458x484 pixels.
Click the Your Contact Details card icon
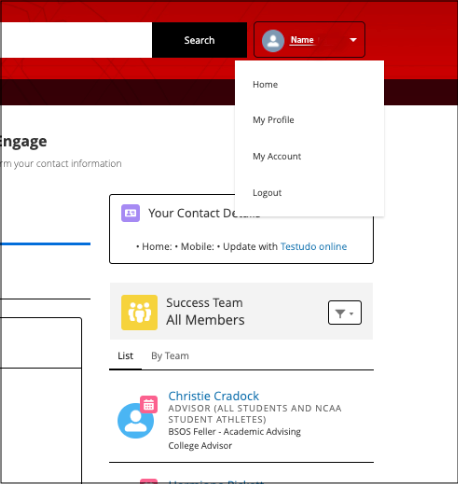coord(130,213)
